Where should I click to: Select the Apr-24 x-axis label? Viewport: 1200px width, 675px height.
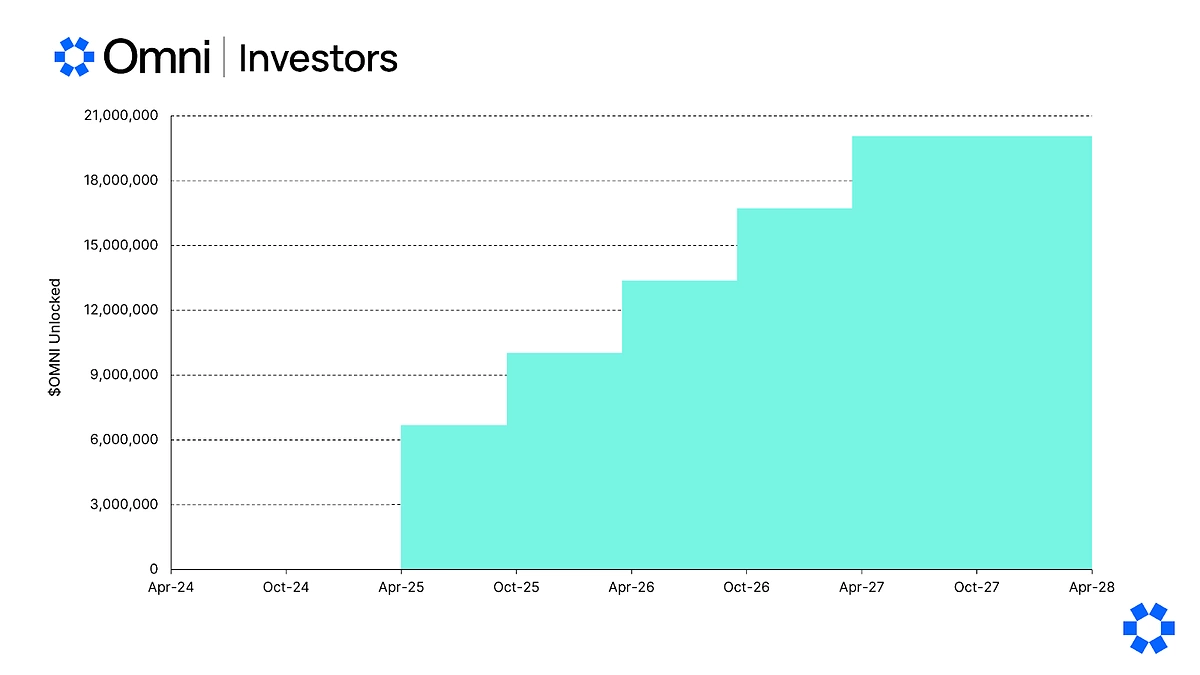(x=171, y=587)
